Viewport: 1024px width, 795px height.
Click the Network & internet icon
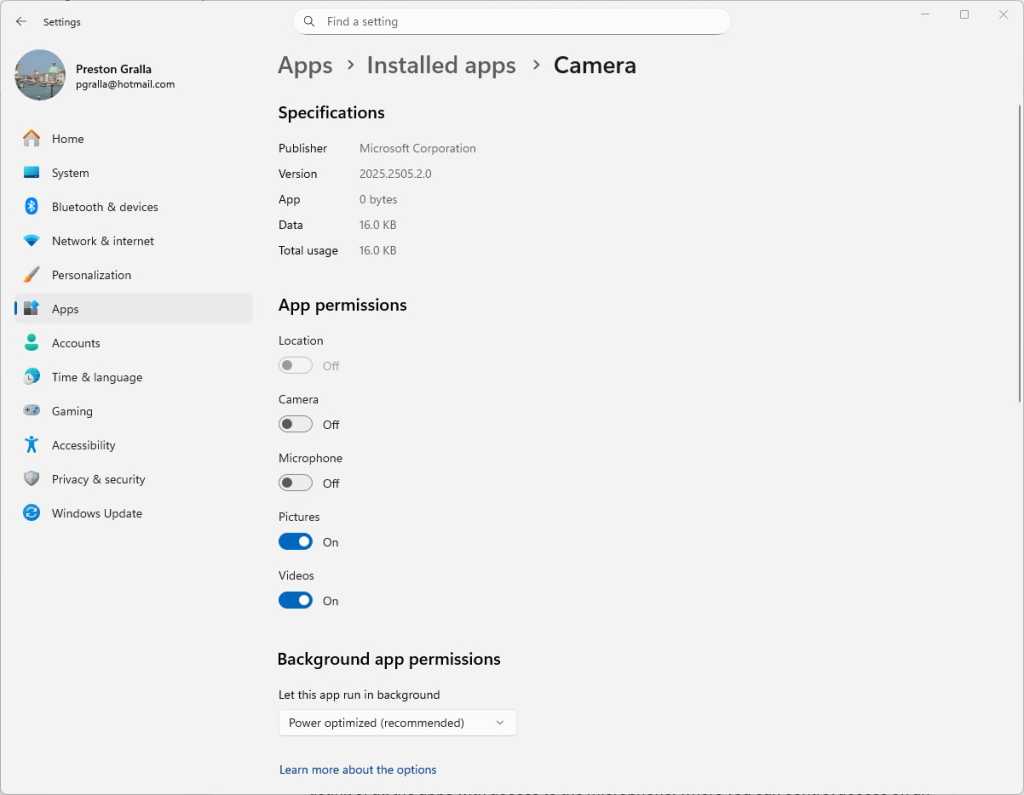click(32, 240)
